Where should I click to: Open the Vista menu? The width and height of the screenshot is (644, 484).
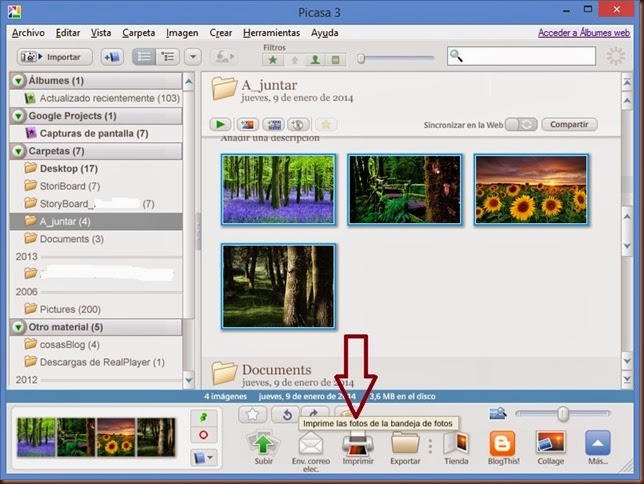coord(101,32)
